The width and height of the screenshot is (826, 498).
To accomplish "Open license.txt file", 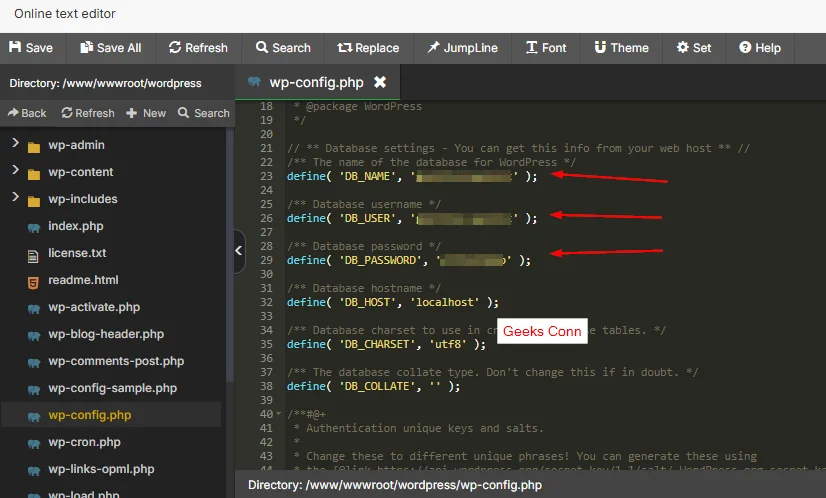I will coord(77,253).
